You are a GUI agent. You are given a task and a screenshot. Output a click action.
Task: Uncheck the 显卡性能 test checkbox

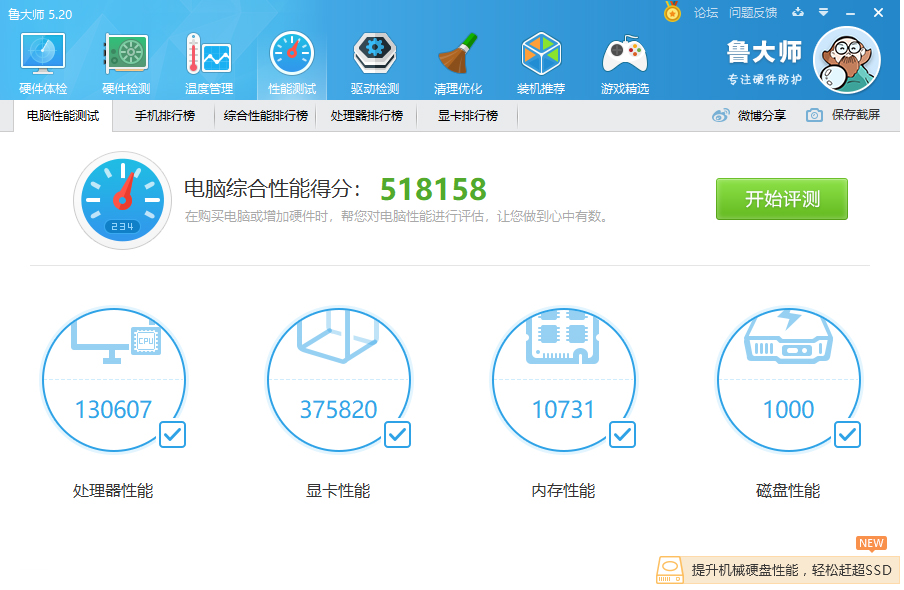coord(397,434)
